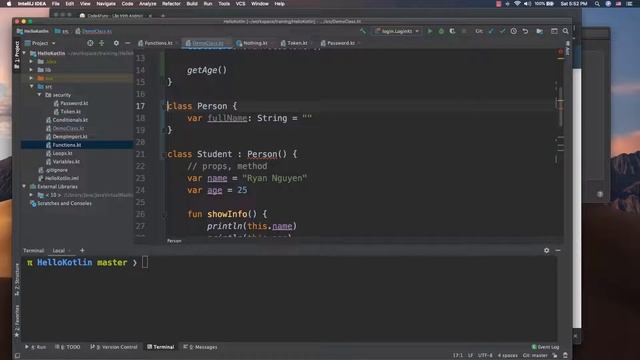Image resolution: width=640 pixels, height=360 pixels.
Task: Click UTF-8 encoding in status bar
Action: click(485, 356)
